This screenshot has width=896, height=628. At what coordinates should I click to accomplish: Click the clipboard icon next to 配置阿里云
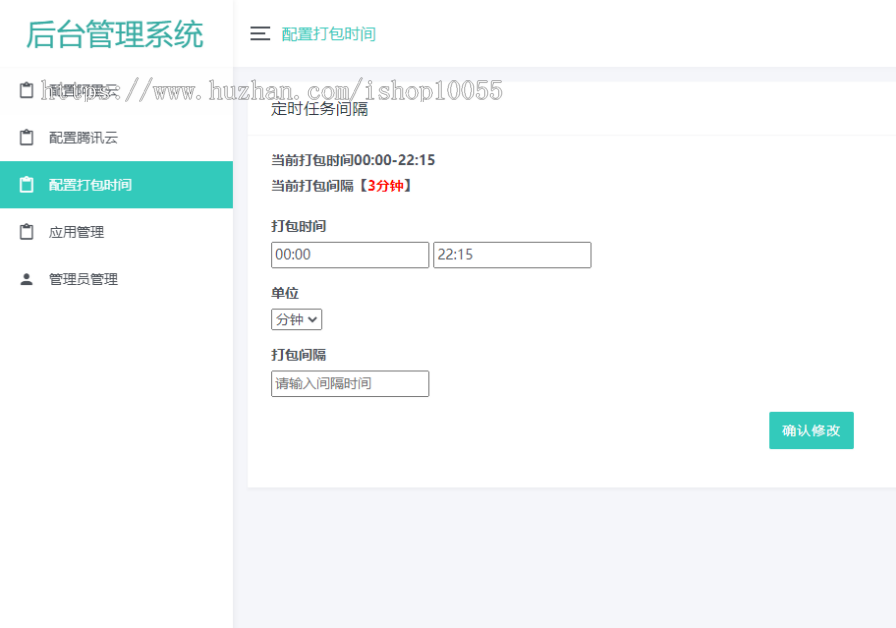23,89
